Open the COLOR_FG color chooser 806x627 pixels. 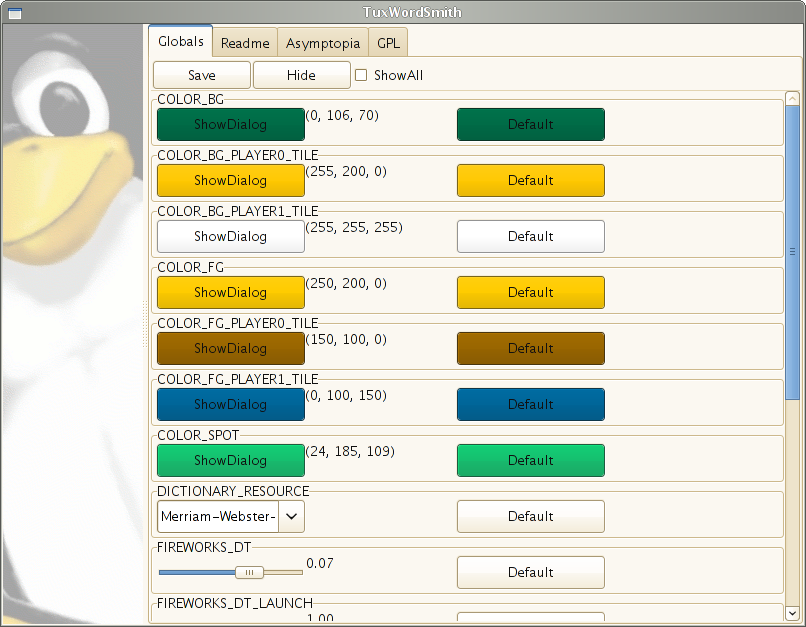pyautogui.click(x=230, y=292)
